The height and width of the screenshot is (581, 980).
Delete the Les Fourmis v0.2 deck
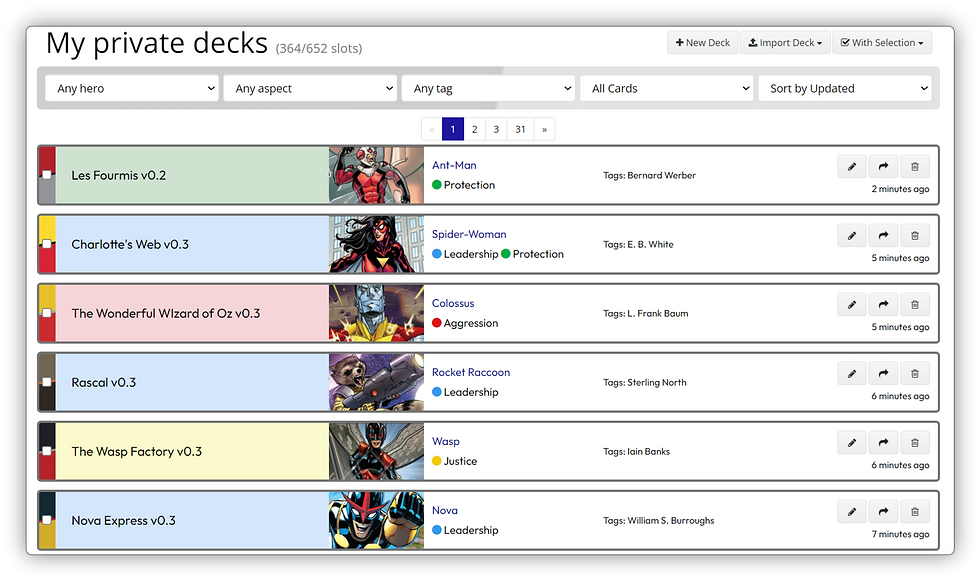(x=914, y=167)
